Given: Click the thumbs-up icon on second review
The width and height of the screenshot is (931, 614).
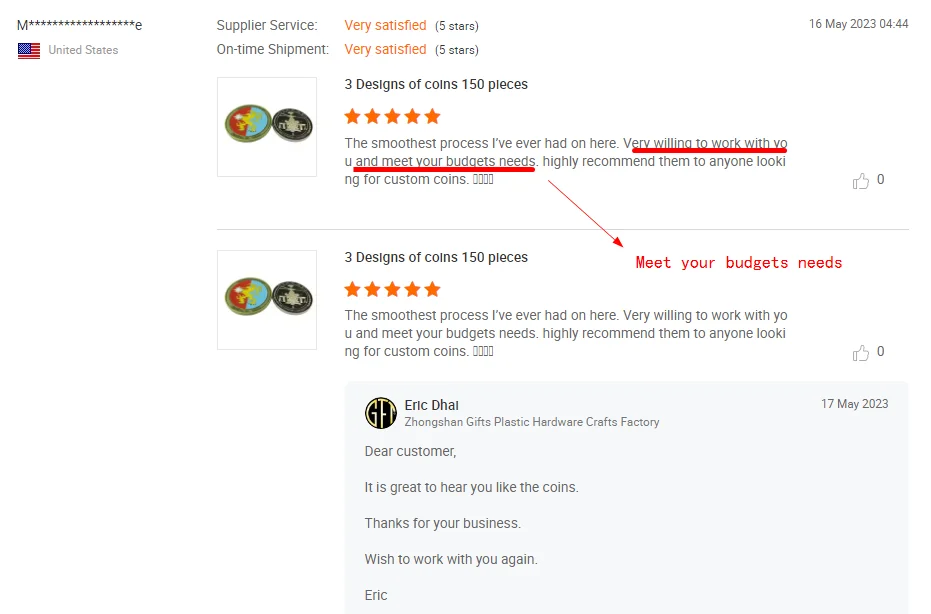Looking at the screenshot, I should (x=860, y=353).
